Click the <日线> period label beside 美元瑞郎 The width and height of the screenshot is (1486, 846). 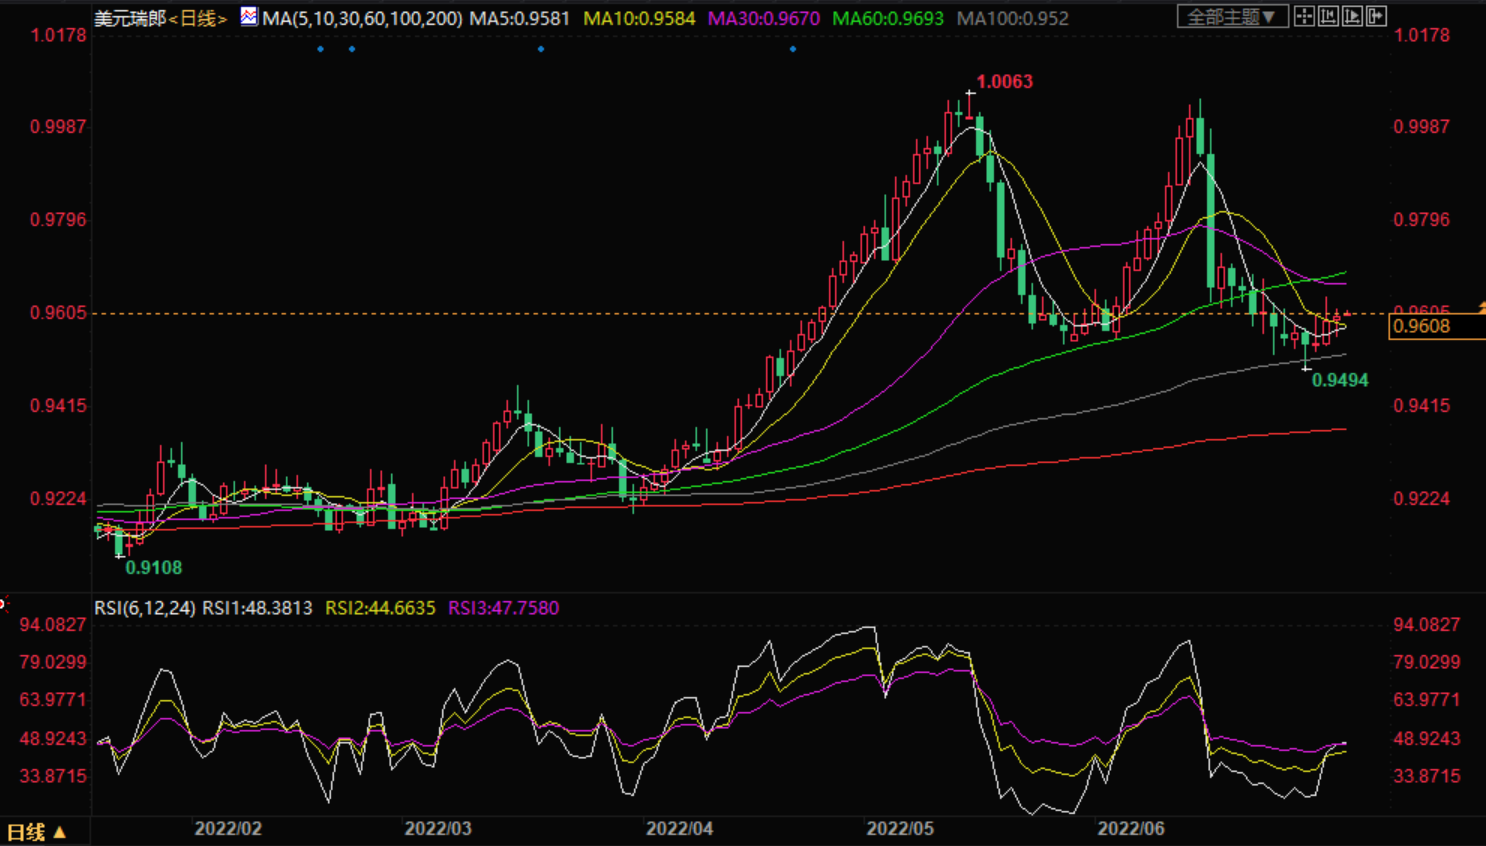coord(198,19)
